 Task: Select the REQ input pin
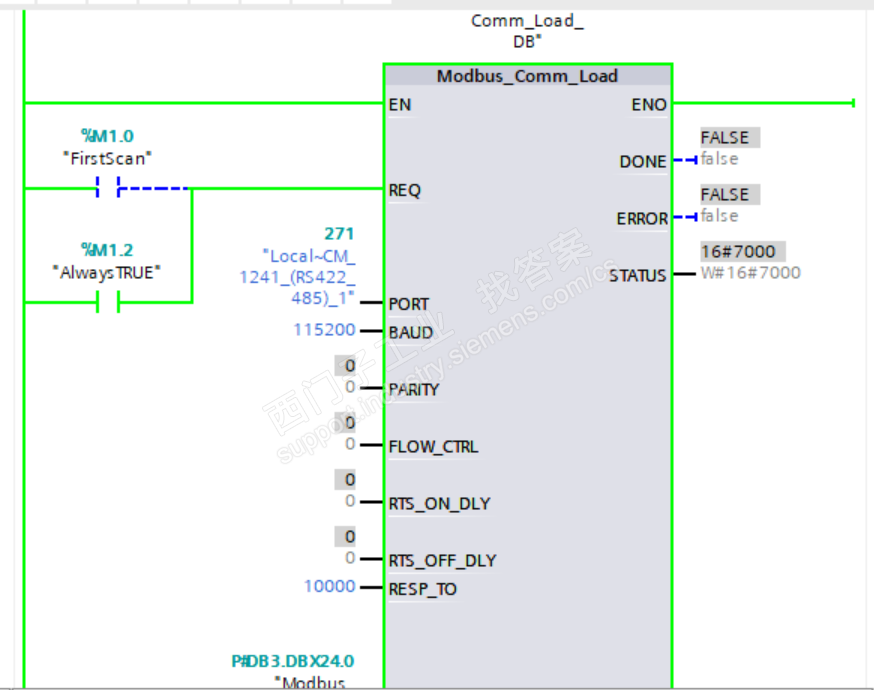click(x=405, y=190)
